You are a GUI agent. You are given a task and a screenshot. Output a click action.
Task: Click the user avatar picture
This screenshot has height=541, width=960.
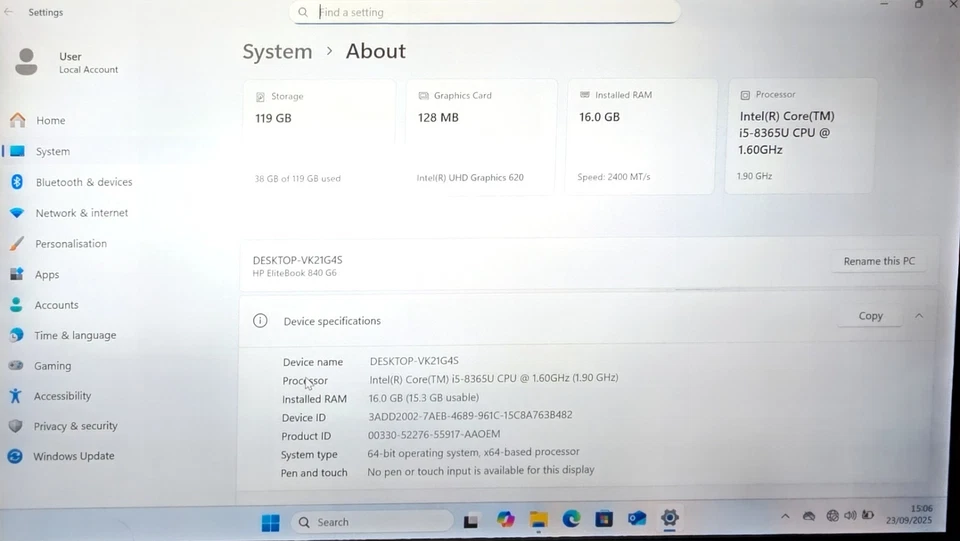pyautogui.click(x=26, y=62)
